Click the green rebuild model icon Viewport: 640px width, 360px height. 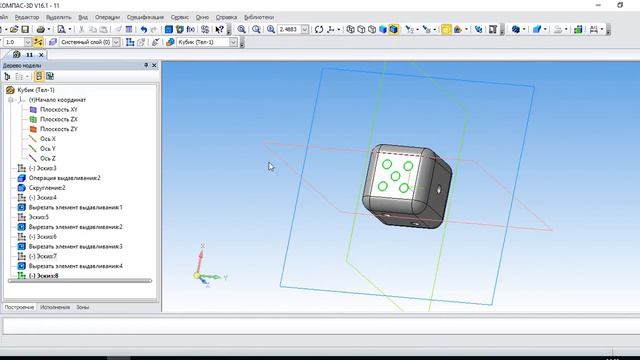pos(578,29)
